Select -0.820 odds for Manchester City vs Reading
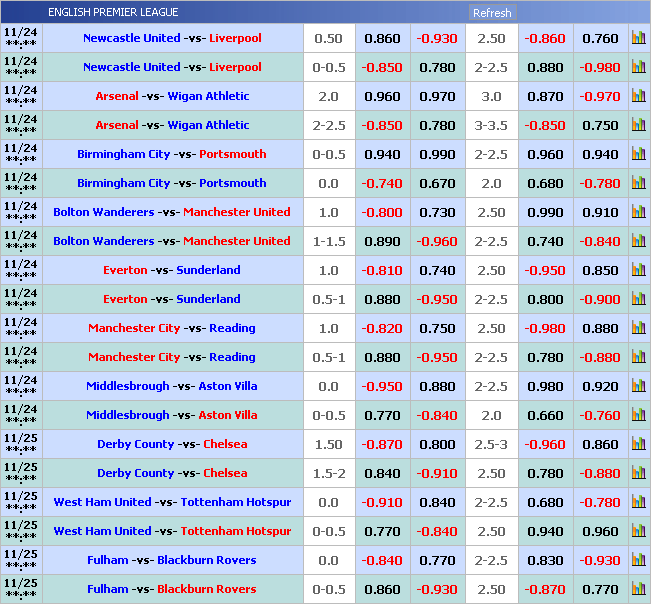Viewport: 651px width, 604px height. pos(382,329)
